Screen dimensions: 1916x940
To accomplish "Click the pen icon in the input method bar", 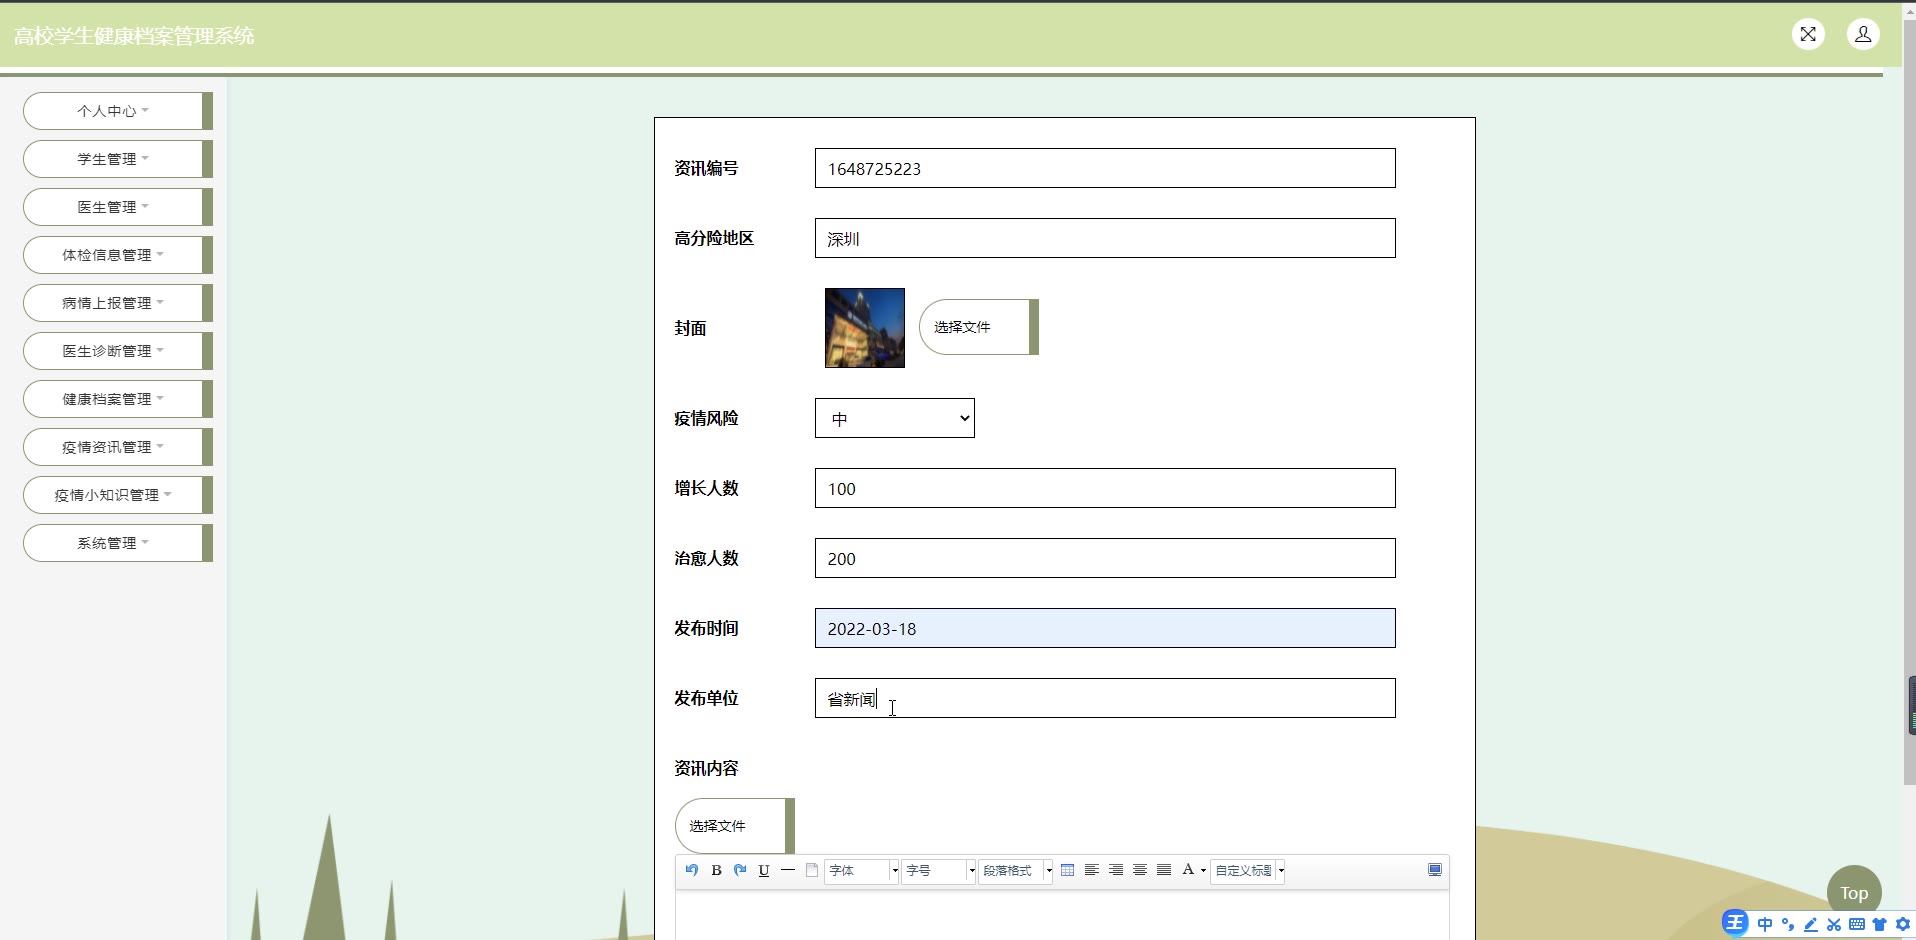I will click(x=1811, y=924).
